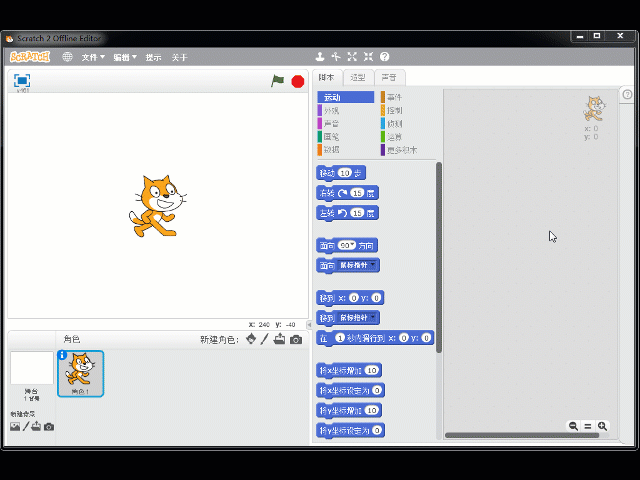Stop the project with red stop button
This screenshot has height=480, width=640.
pos(298,82)
